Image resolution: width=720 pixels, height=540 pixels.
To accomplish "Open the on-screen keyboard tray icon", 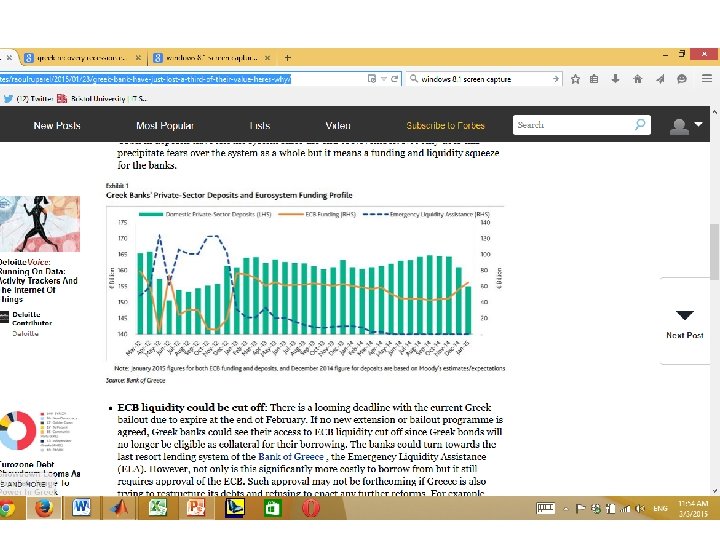I will pyautogui.click(x=546, y=508).
